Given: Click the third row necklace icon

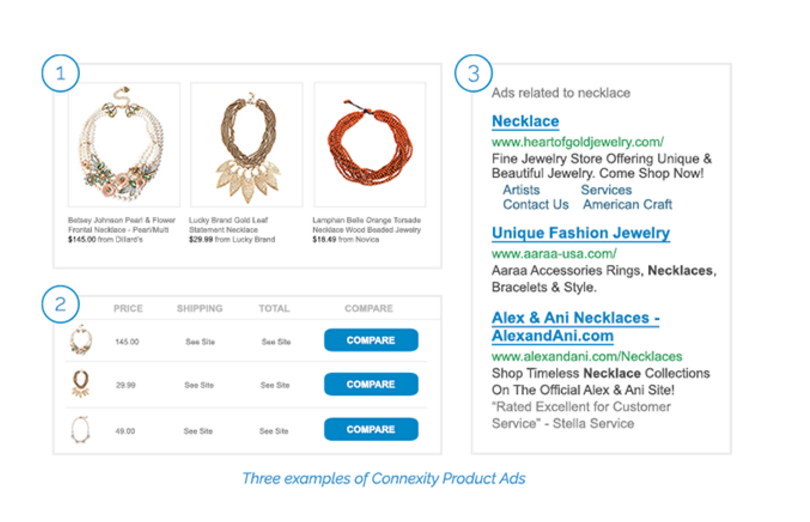Looking at the screenshot, I should coord(80,429).
